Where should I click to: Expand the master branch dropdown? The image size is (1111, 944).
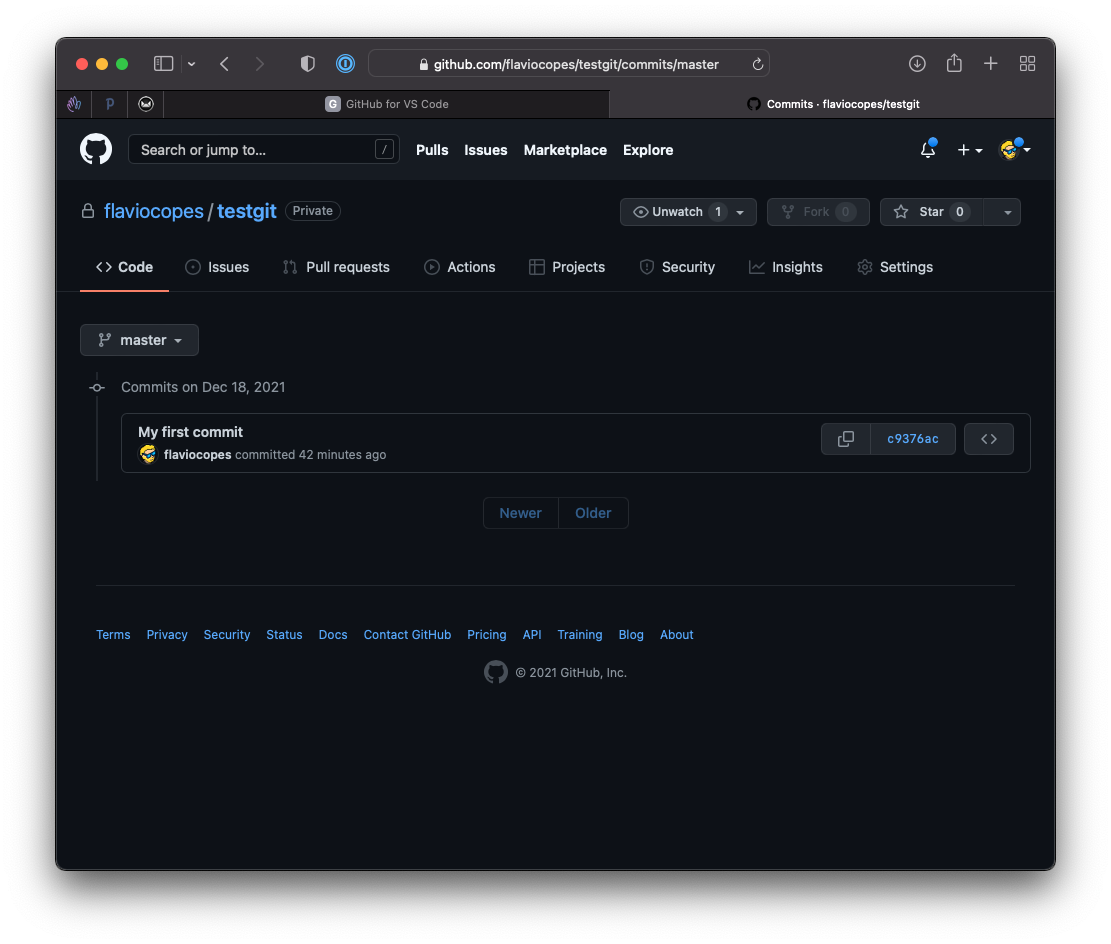click(x=139, y=340)
